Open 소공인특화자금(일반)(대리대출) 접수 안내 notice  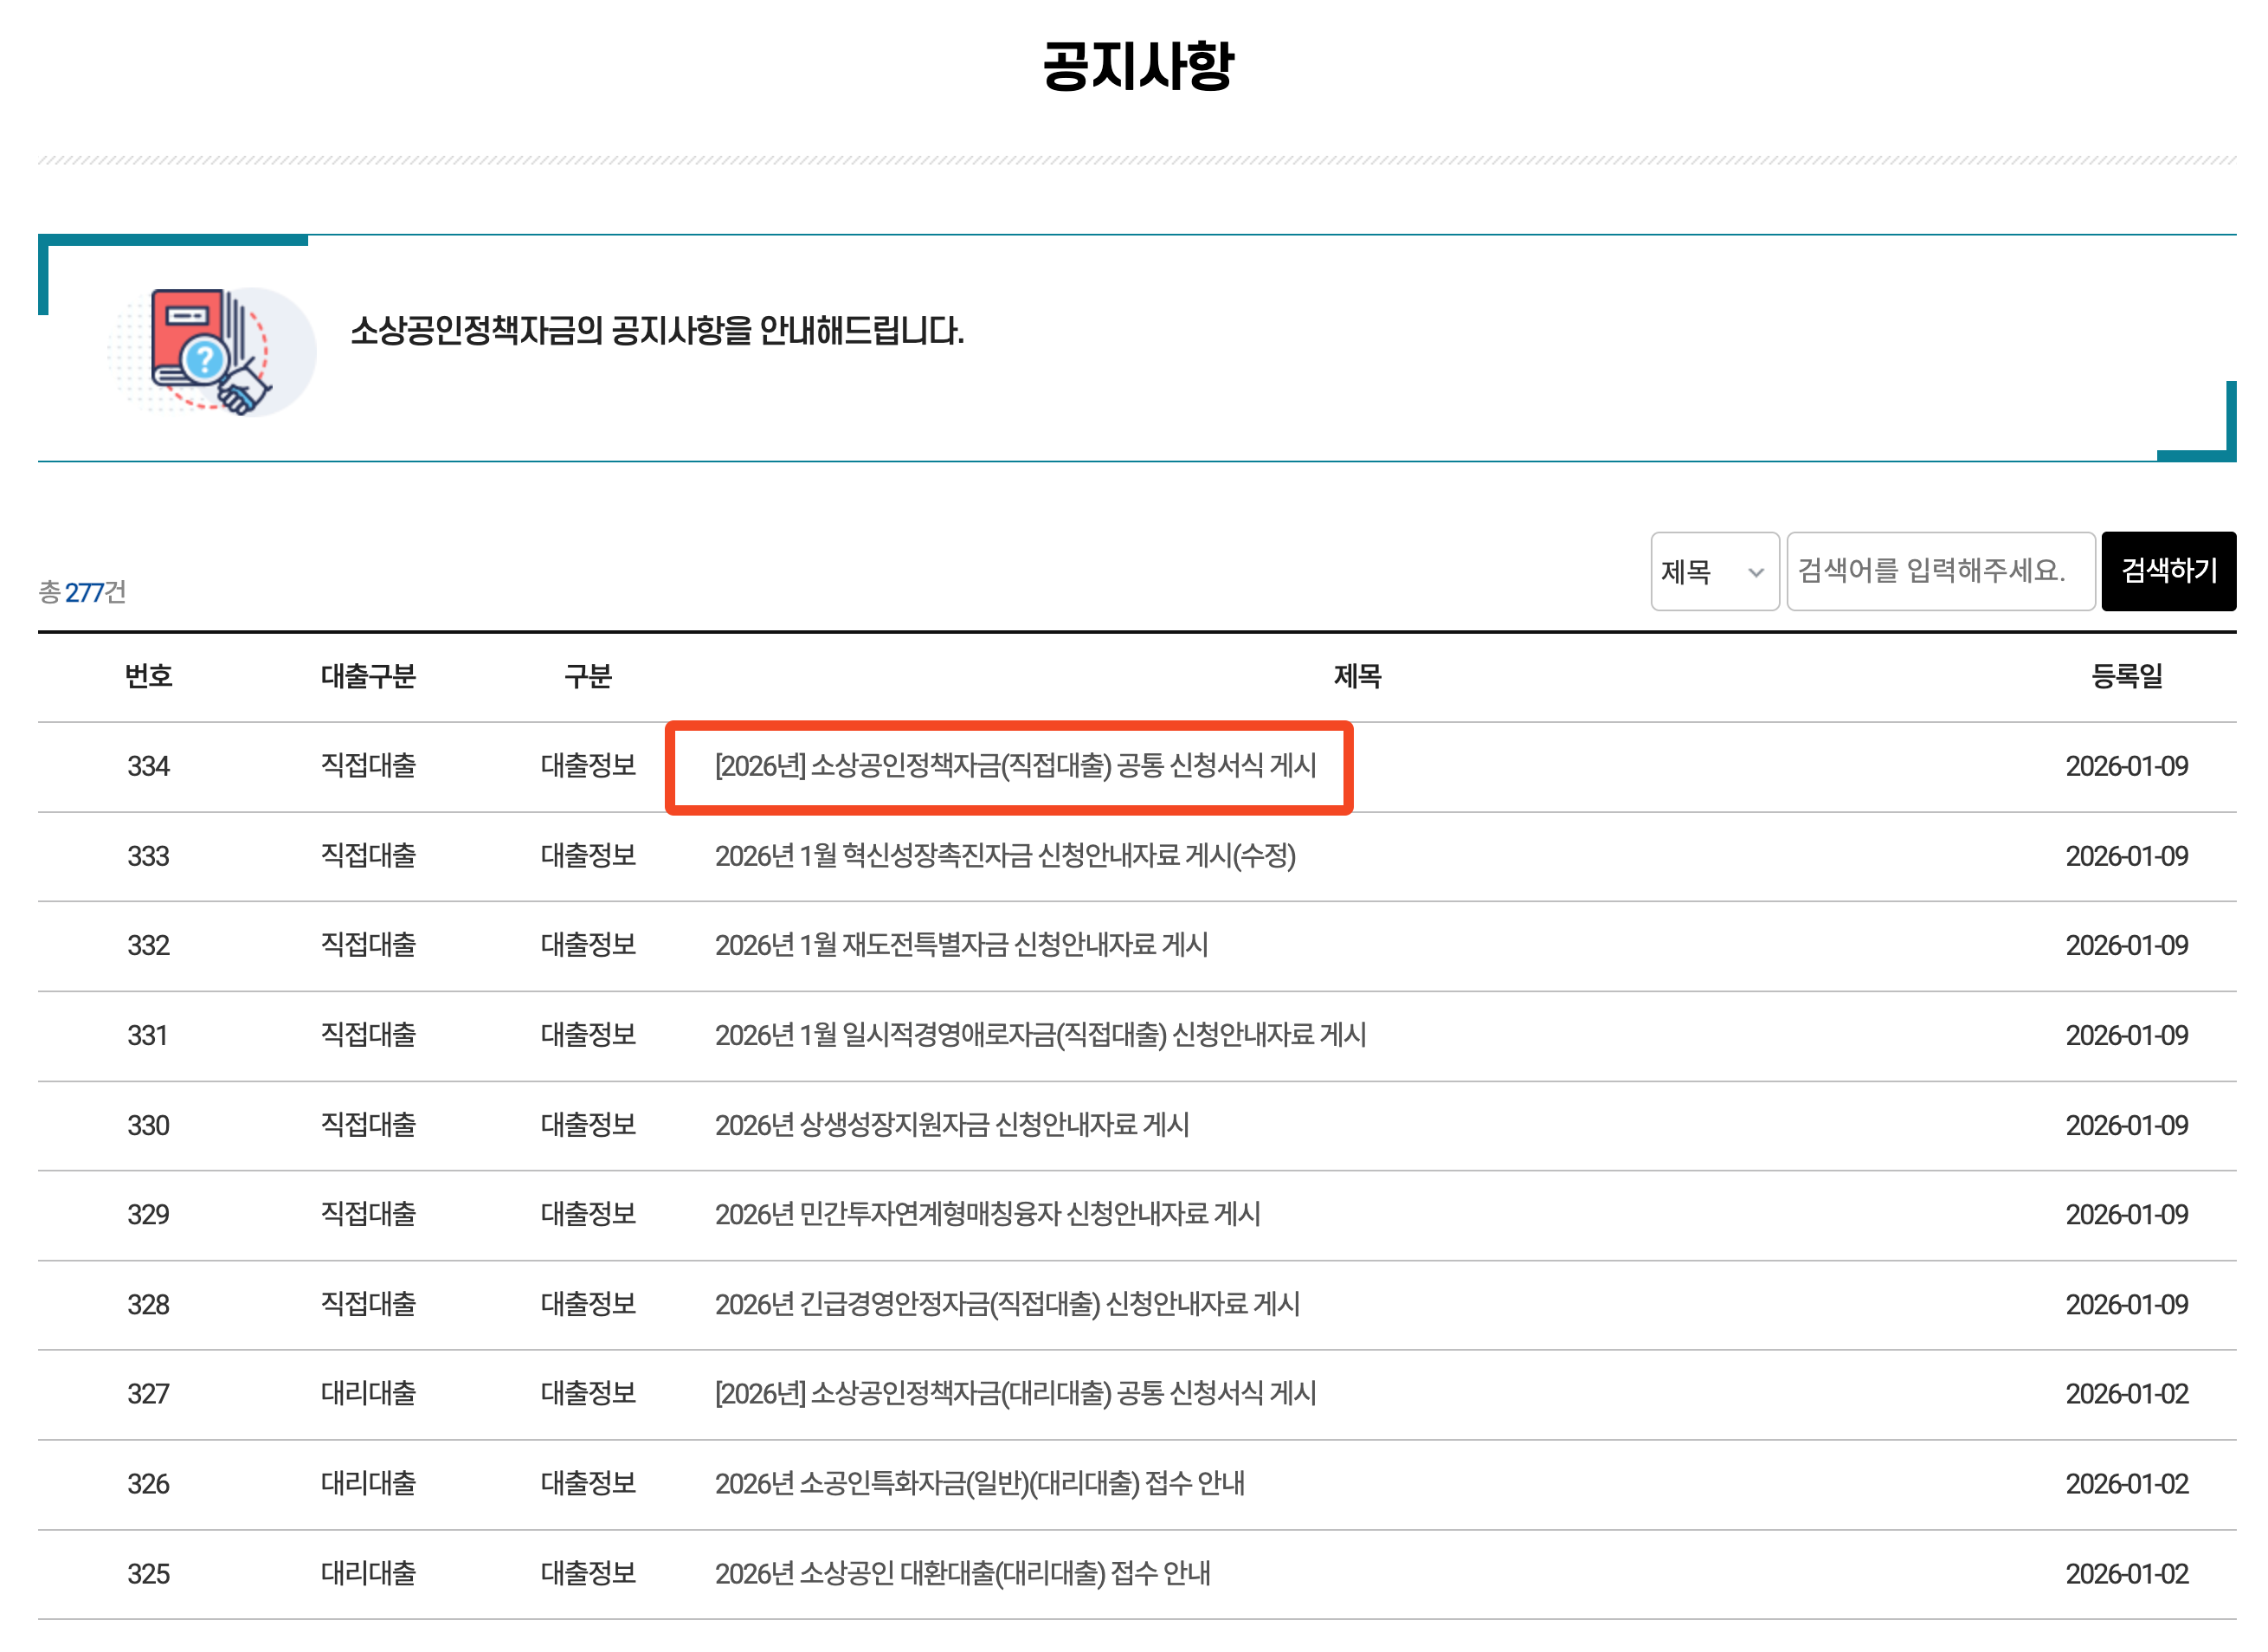(978, 1483)
